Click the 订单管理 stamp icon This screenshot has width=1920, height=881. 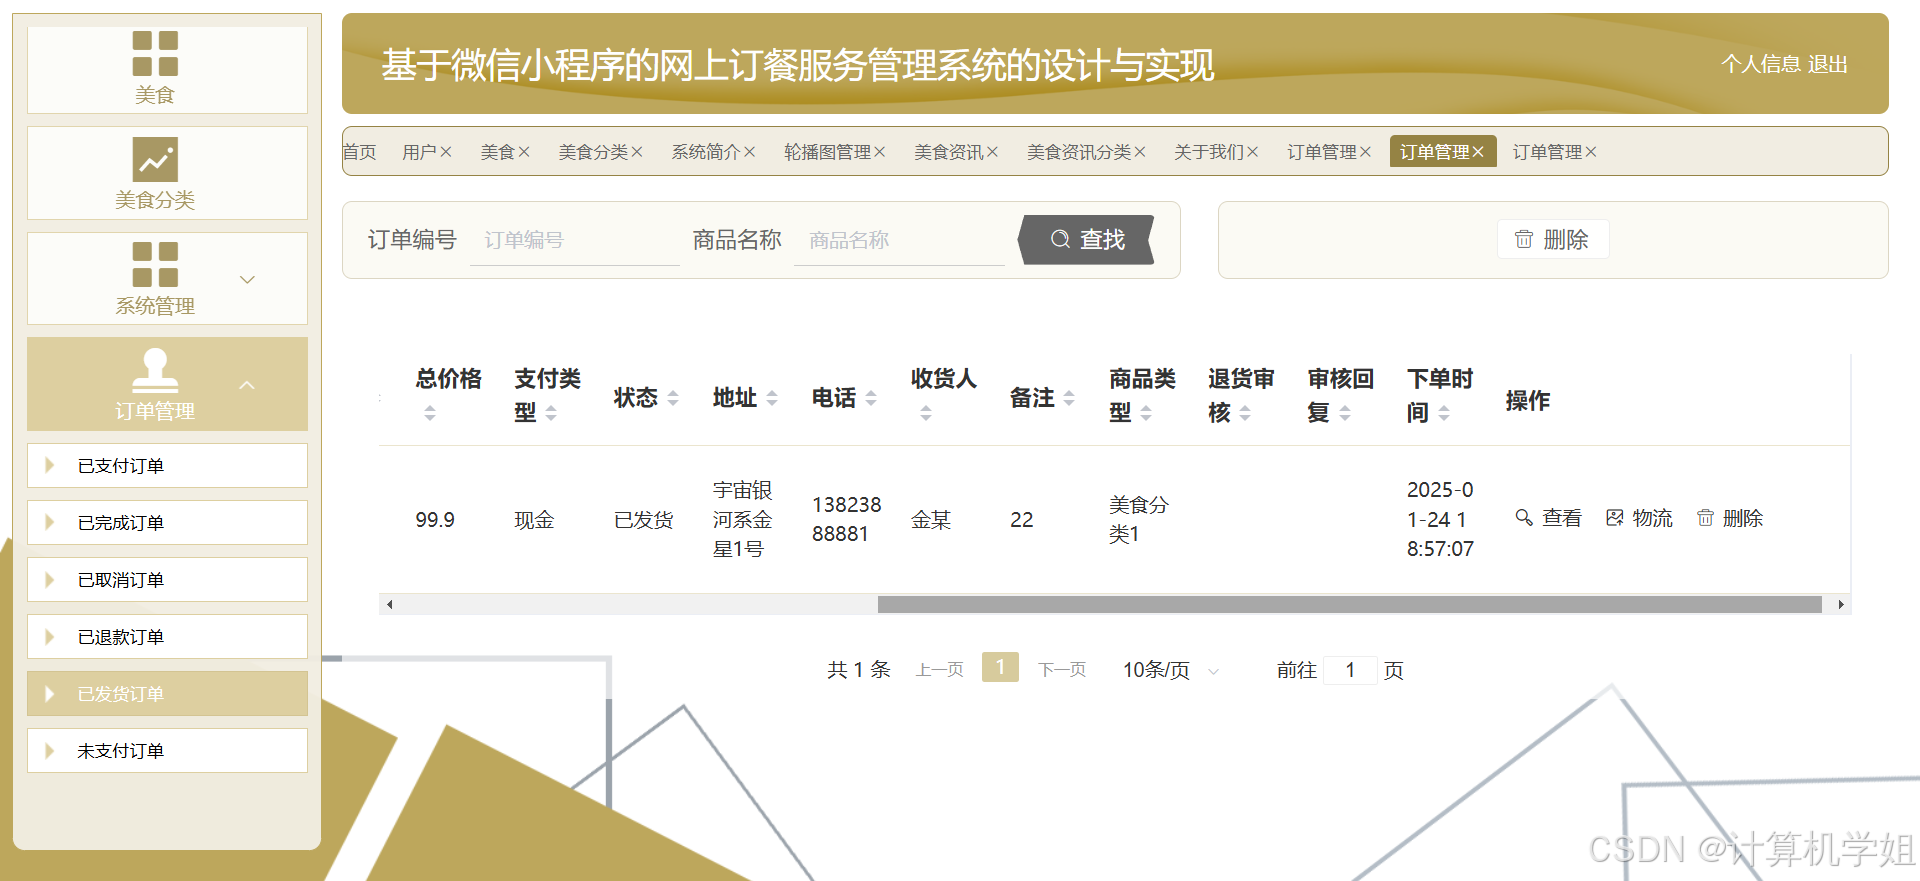(x=155, y=371)
